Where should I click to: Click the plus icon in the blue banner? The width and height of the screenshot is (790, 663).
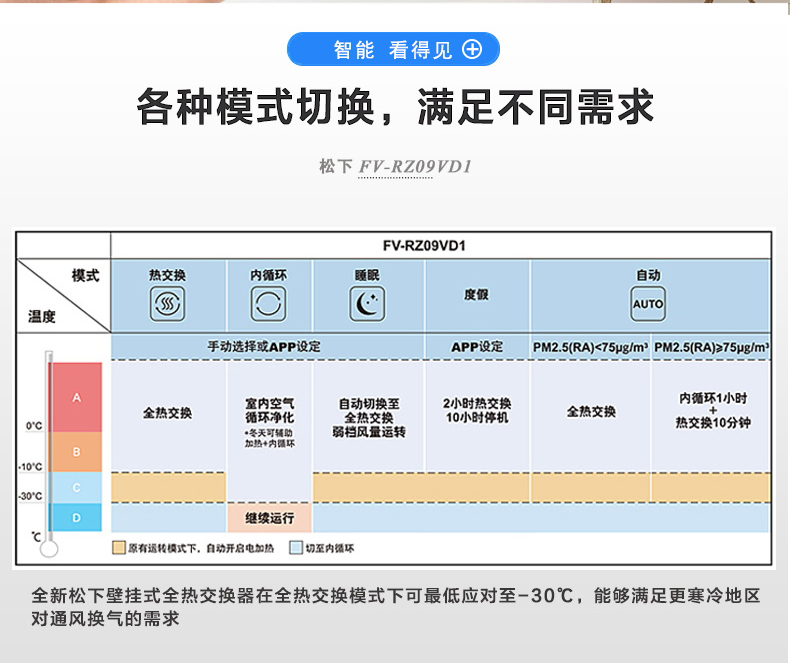click(x=472, y=49)
